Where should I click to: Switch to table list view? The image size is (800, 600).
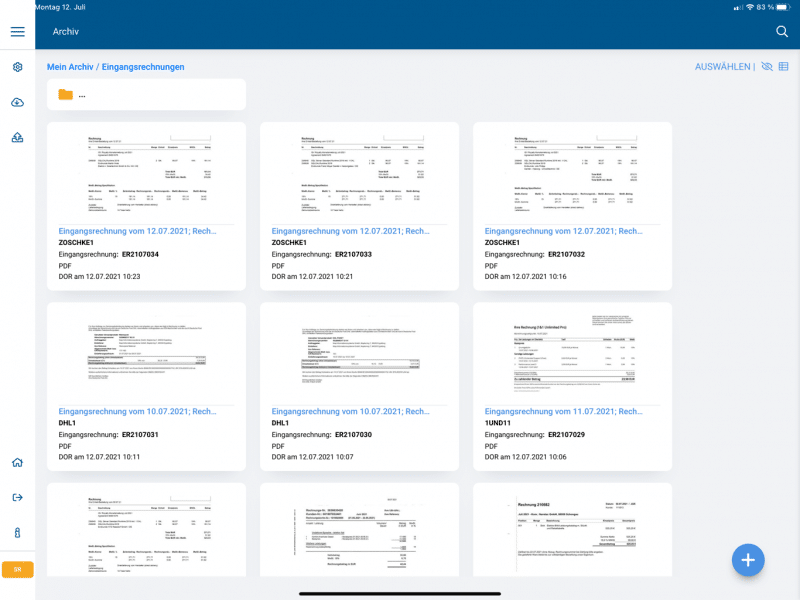(784, 67)
